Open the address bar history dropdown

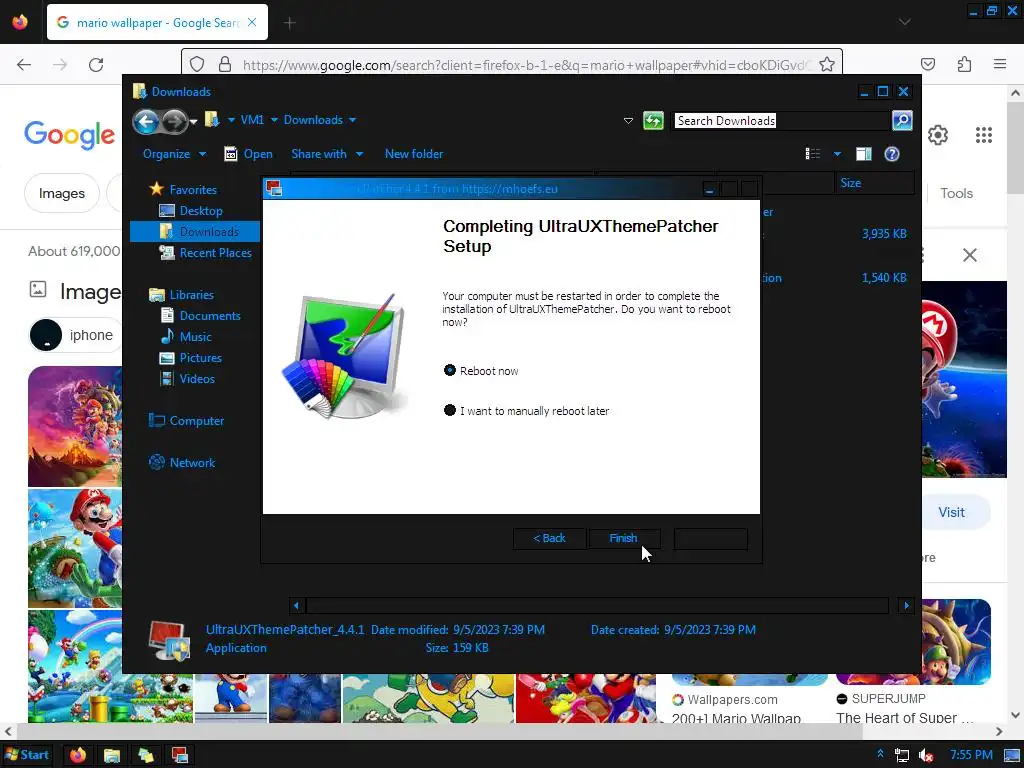point(628,121)
